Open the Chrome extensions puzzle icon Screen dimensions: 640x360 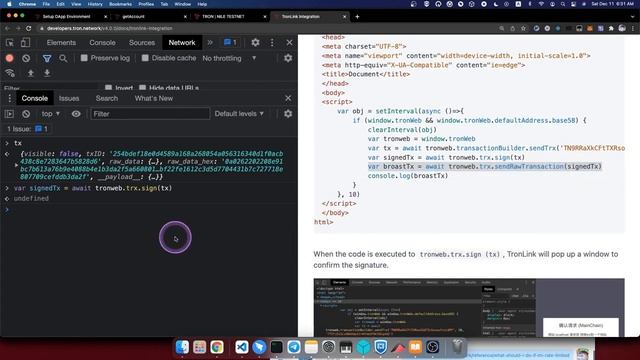click(611, 28)
